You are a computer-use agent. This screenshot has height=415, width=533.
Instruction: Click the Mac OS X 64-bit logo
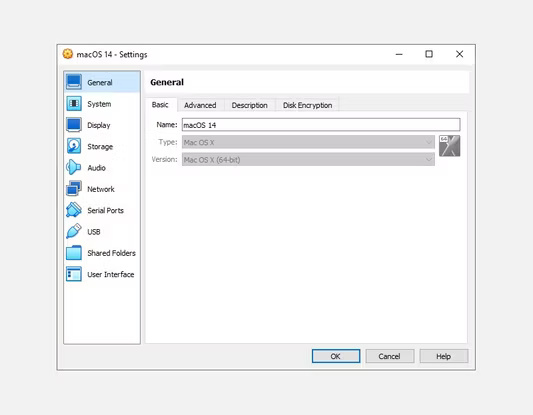point(449,146)
